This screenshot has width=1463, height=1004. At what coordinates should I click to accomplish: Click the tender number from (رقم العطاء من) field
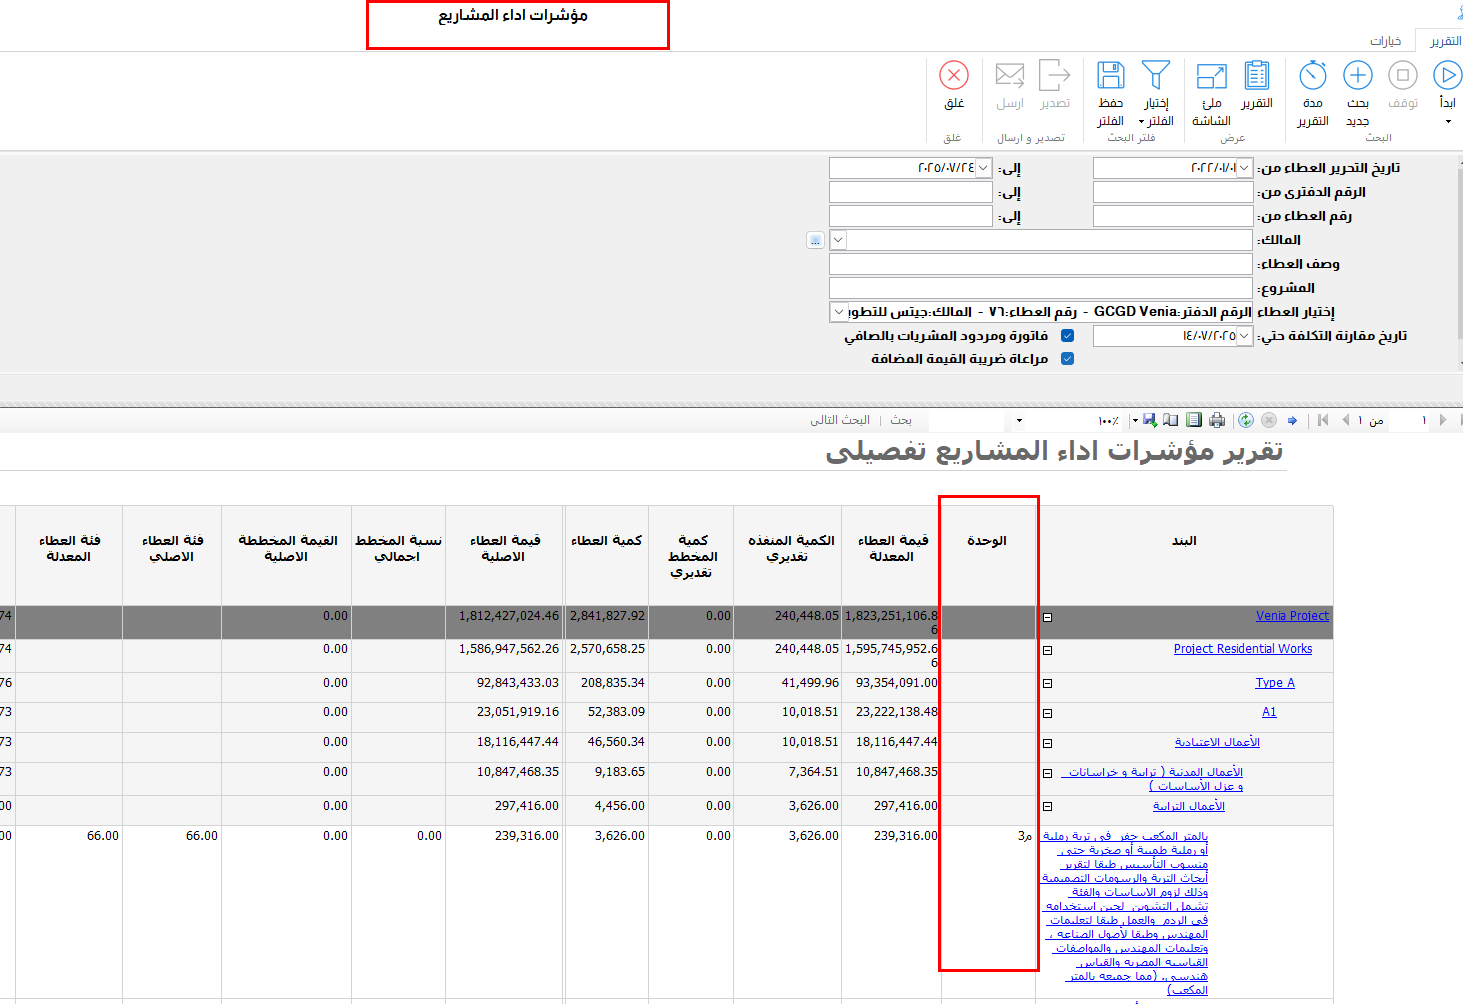click(x=1173, y=216)
